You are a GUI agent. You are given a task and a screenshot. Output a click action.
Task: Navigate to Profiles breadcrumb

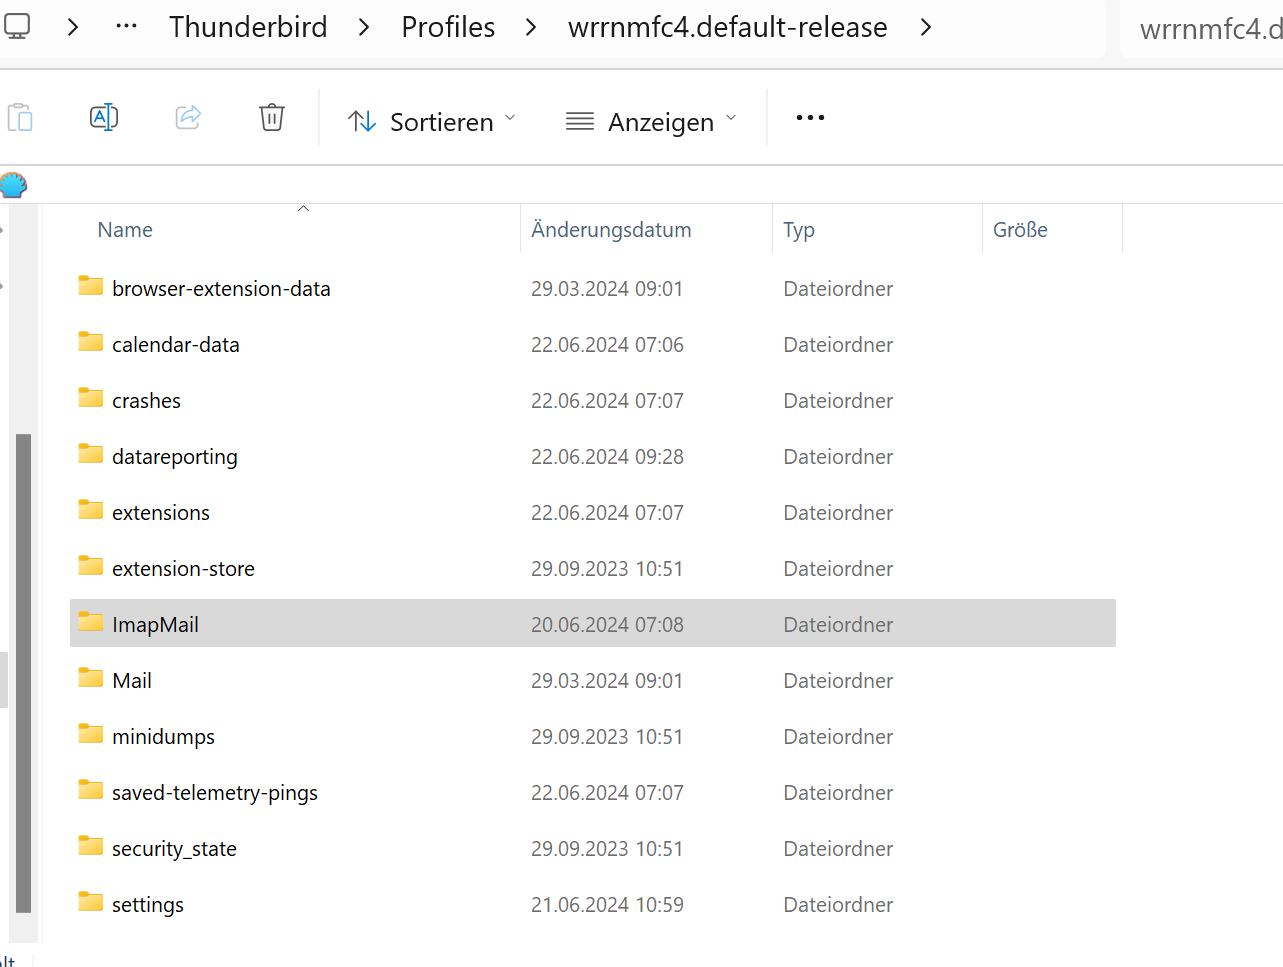pos(448,27)
